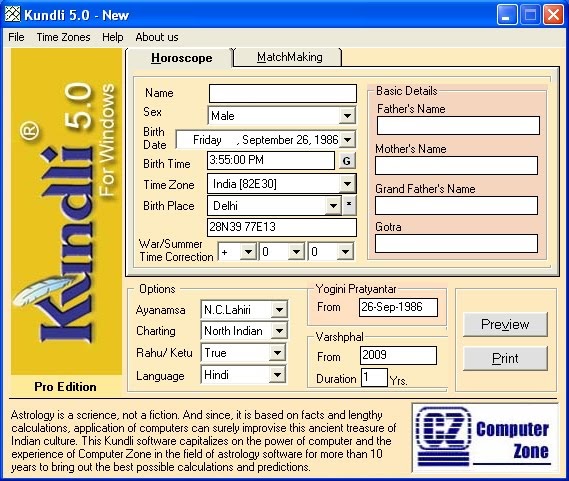Click the month September in Birth Date
The width and height of the screenshot is (569, 481).
click(268, 140)
